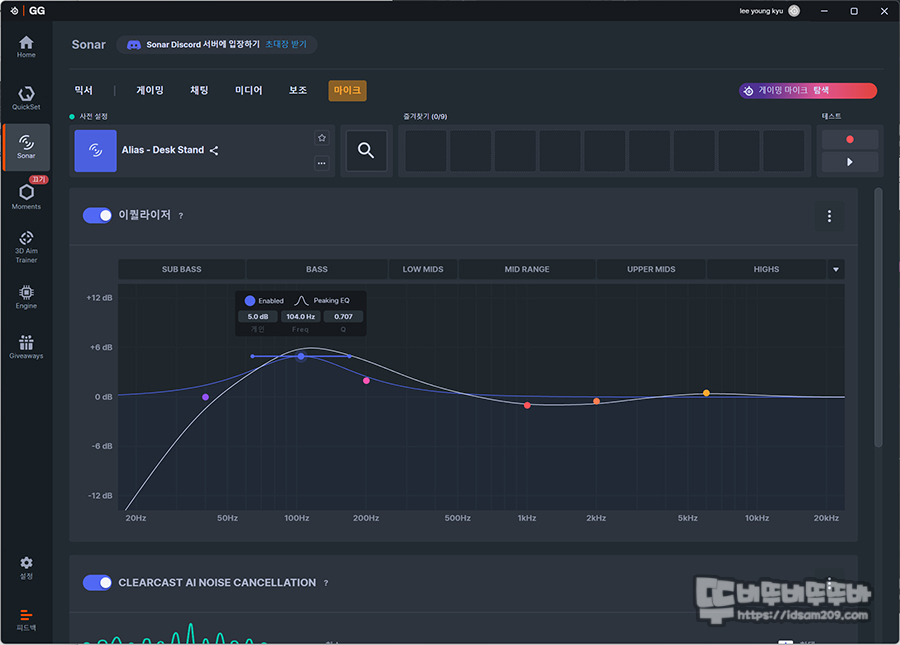900x645 pixels.
Task: Click the vertical scrollbar on the right
Action: (x=878, y=317)
